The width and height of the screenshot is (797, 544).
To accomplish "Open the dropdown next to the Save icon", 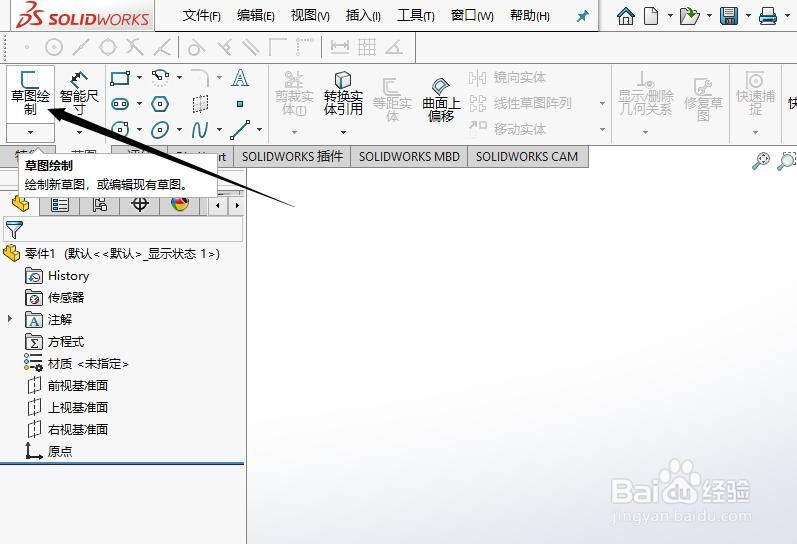I will point(748,16).
